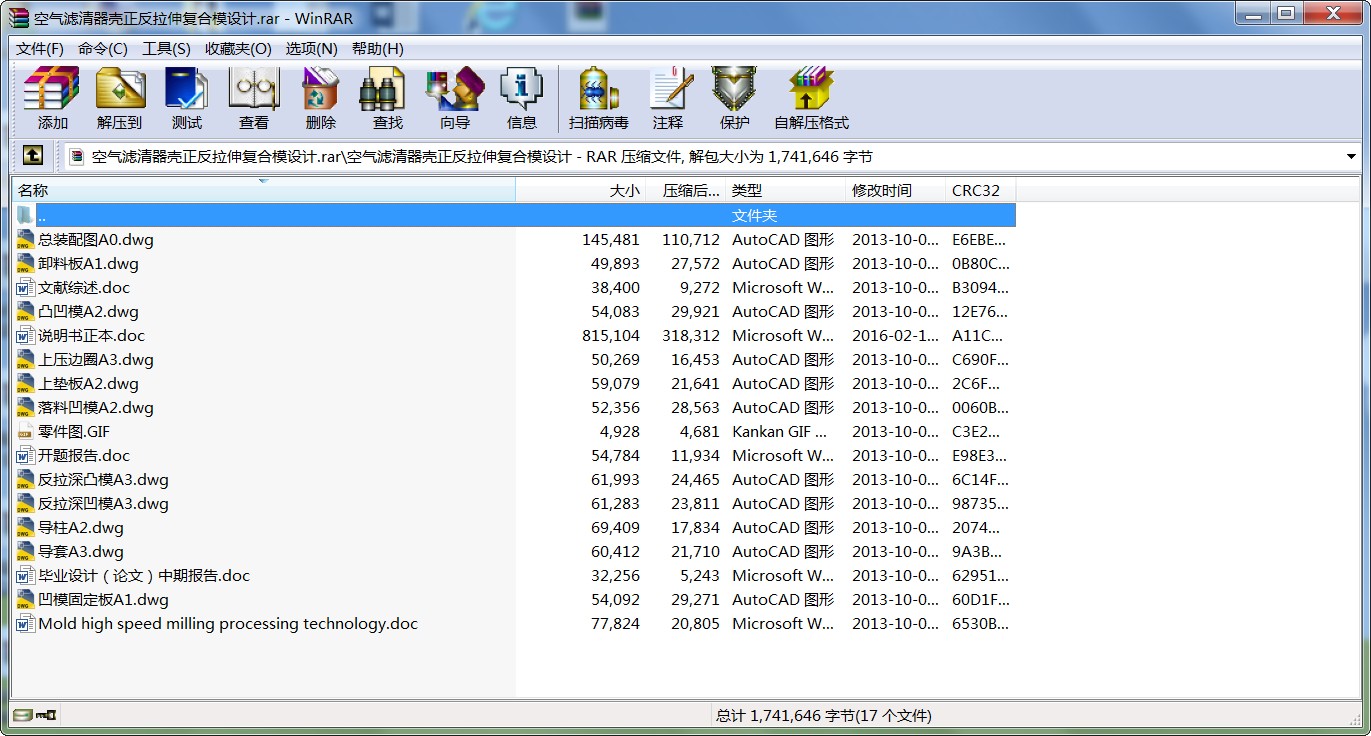Open the 查找 (Find) binoculars tool
The width and height of the screenshot is (1371, 736).
coord(388,98)
